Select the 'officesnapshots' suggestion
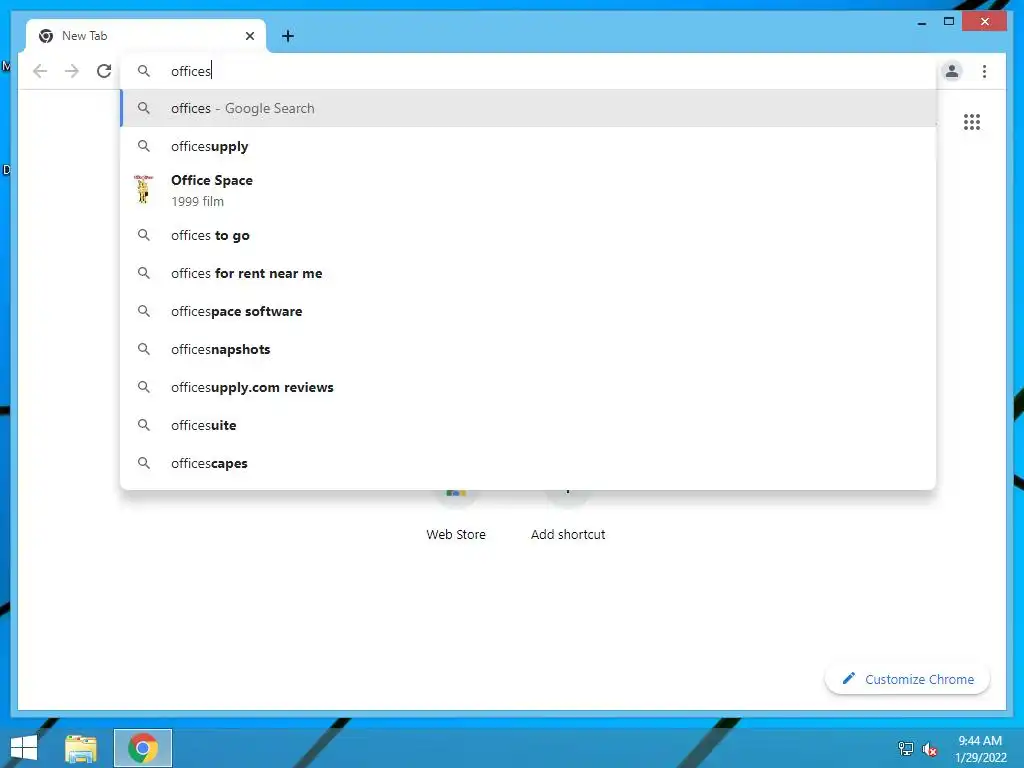This screenshot has height=768, width=1024. 528,349
